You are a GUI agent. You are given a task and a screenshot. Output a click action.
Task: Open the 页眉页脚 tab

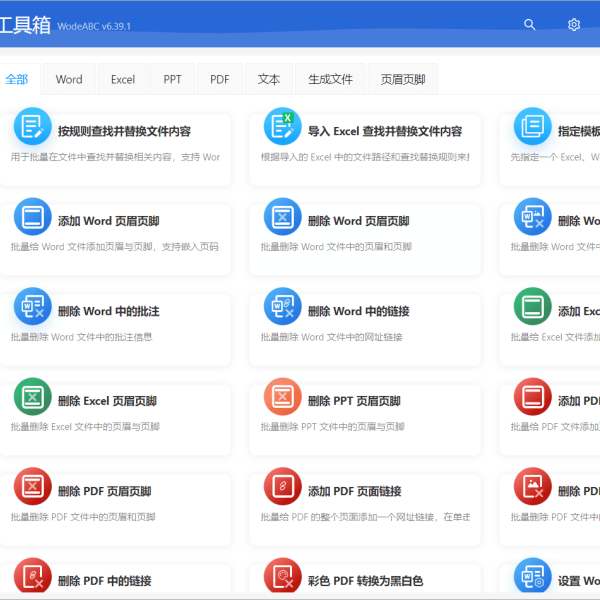403,79
